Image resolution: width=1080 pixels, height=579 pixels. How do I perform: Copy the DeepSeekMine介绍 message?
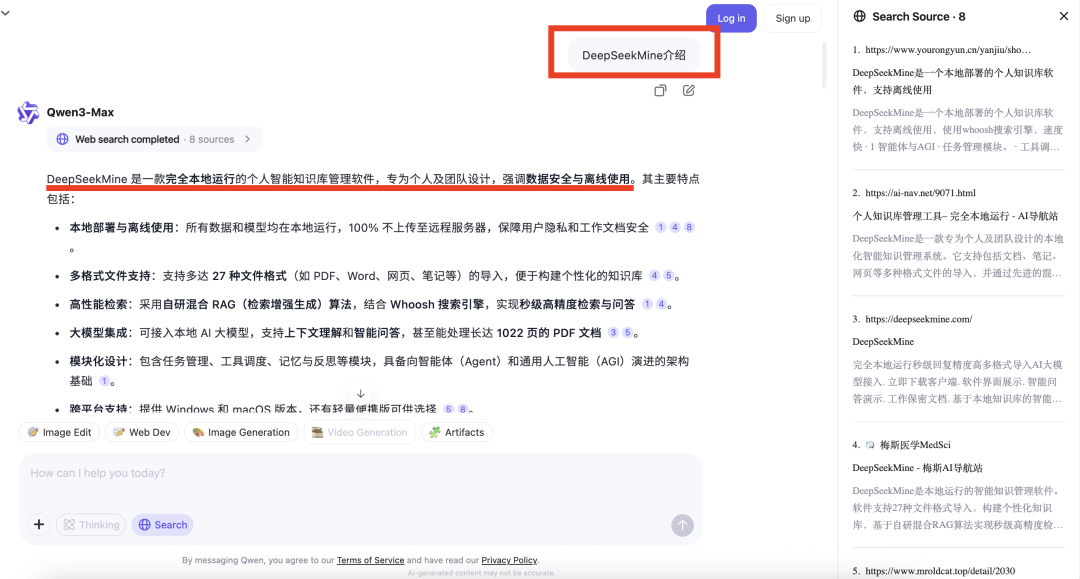pos(660,90)
